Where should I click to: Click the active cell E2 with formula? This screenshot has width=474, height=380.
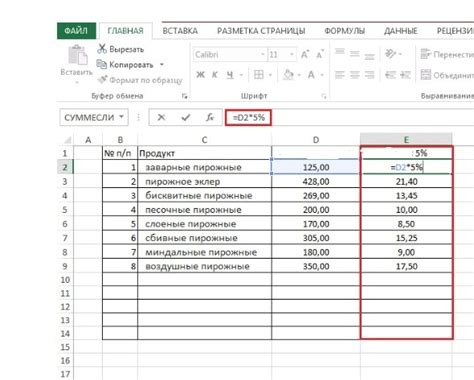click(406, 167)
